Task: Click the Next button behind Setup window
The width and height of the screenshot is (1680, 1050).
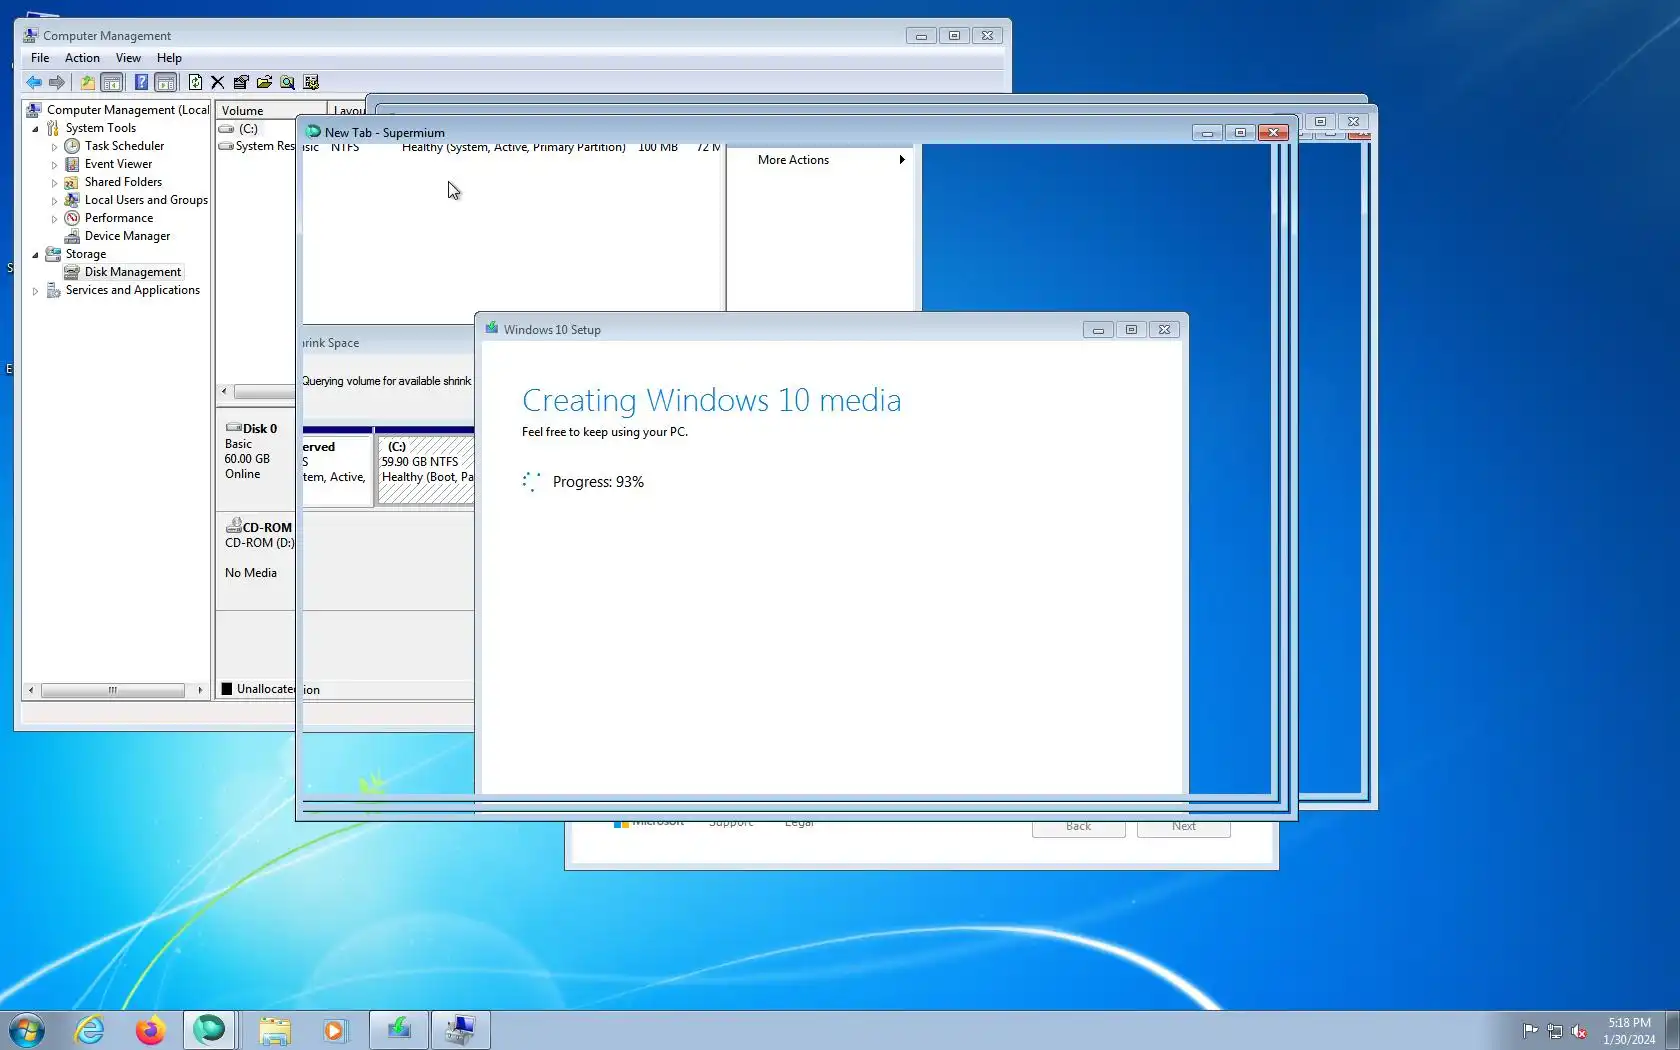Action: 1184,828
